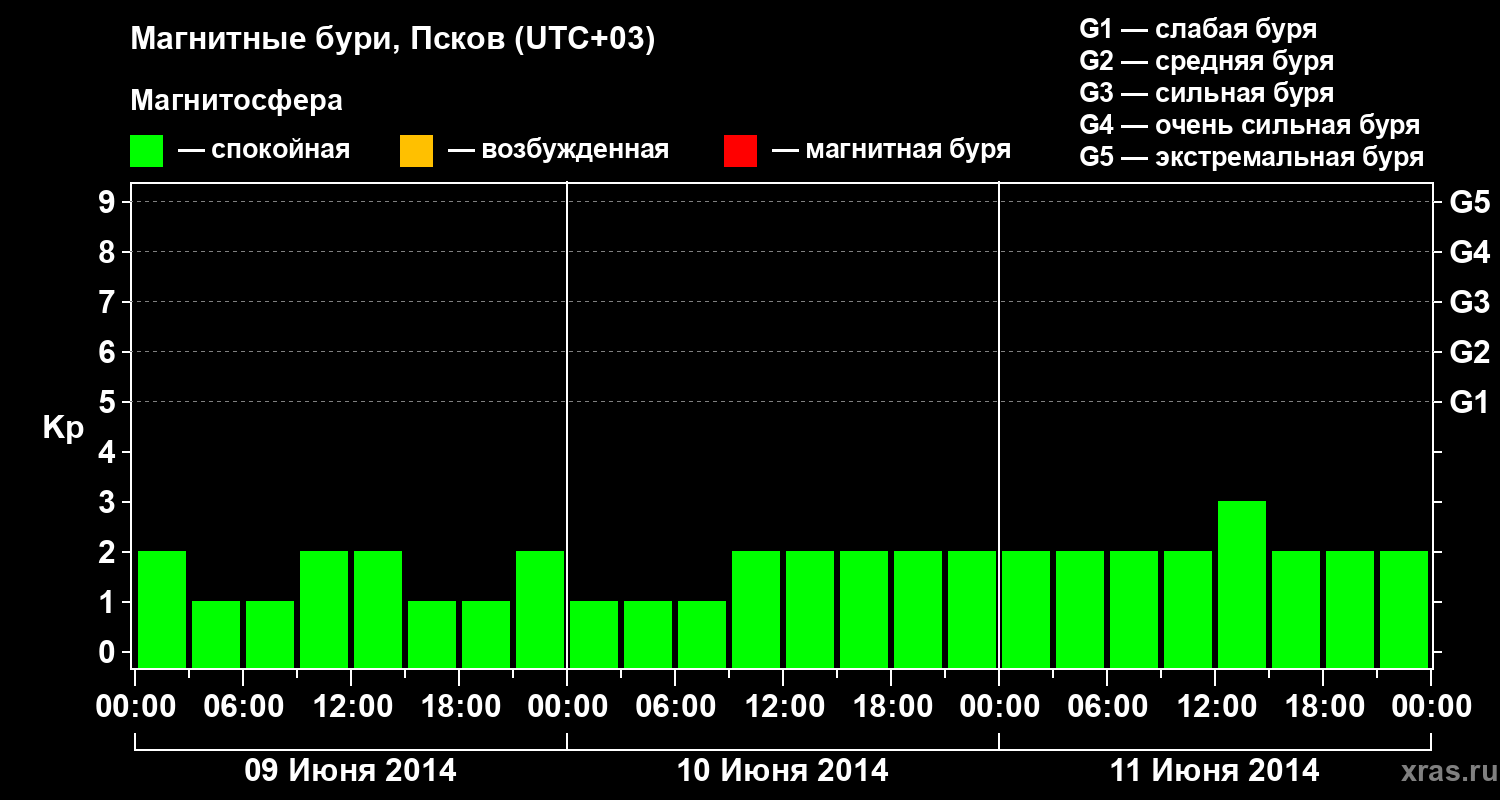This screenshot has width=1500, height=800.
Task: Click the chart title 'Магнитные бури, Псков (UTC+03)'
Action: [393, 40]
